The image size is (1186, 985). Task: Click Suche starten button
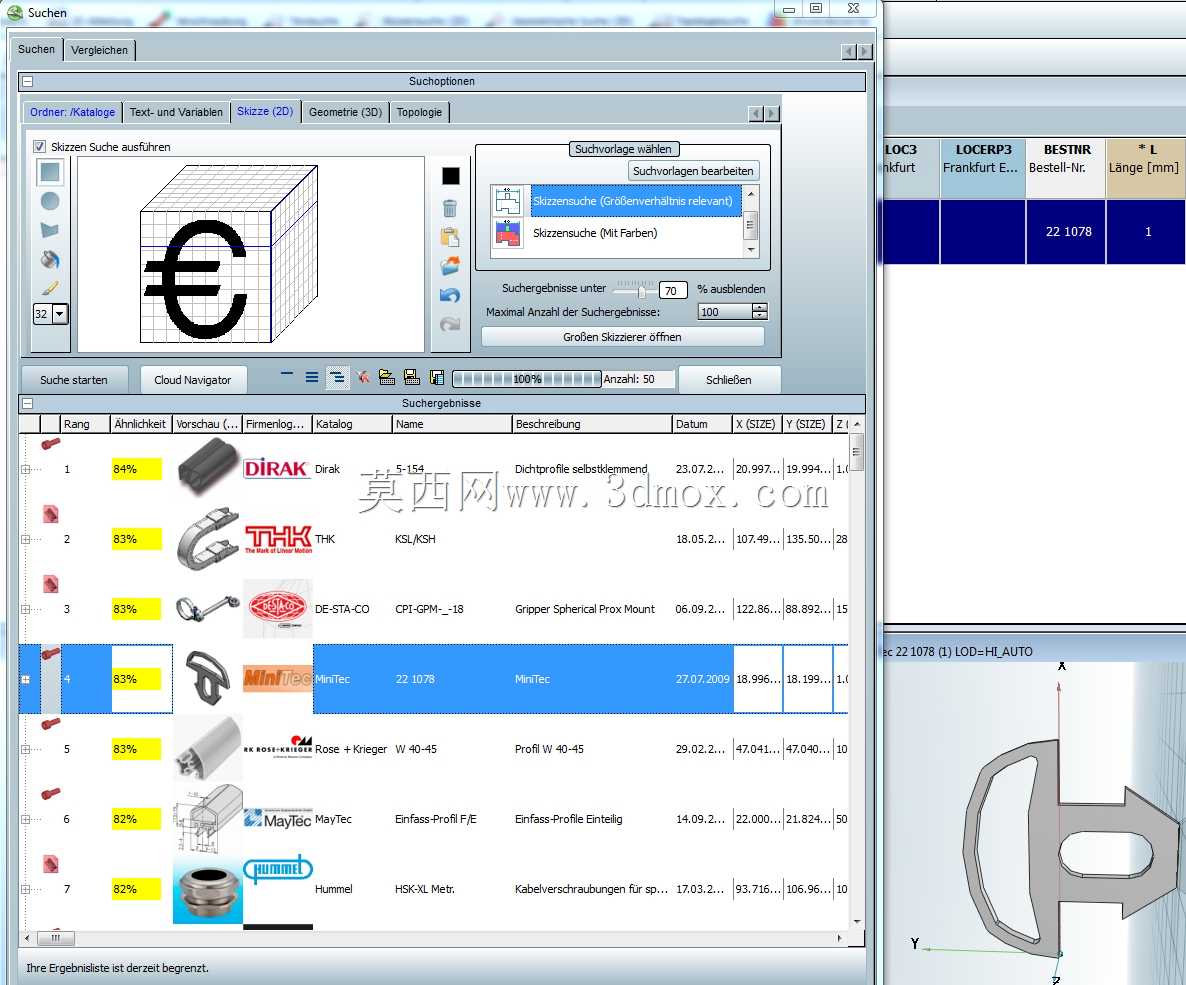(x=74, y=380)
